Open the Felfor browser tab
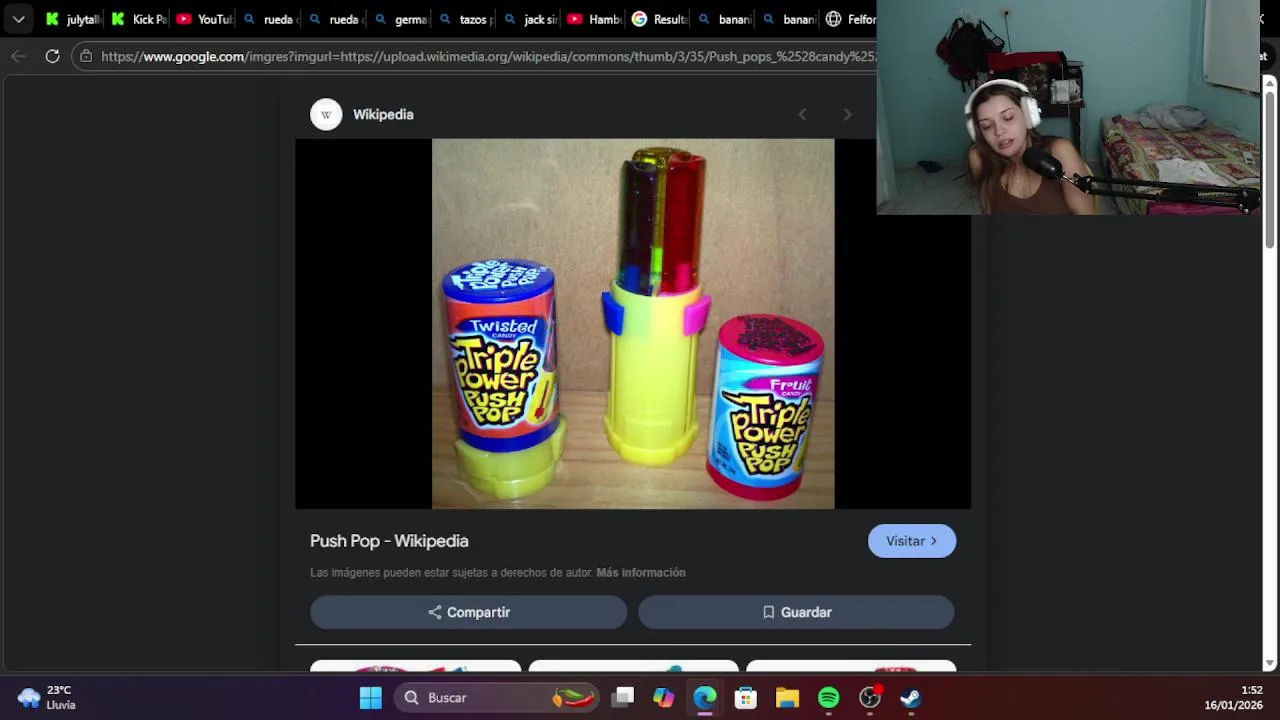The width and height of the screenshot is (1280, 720). (850, 19)
